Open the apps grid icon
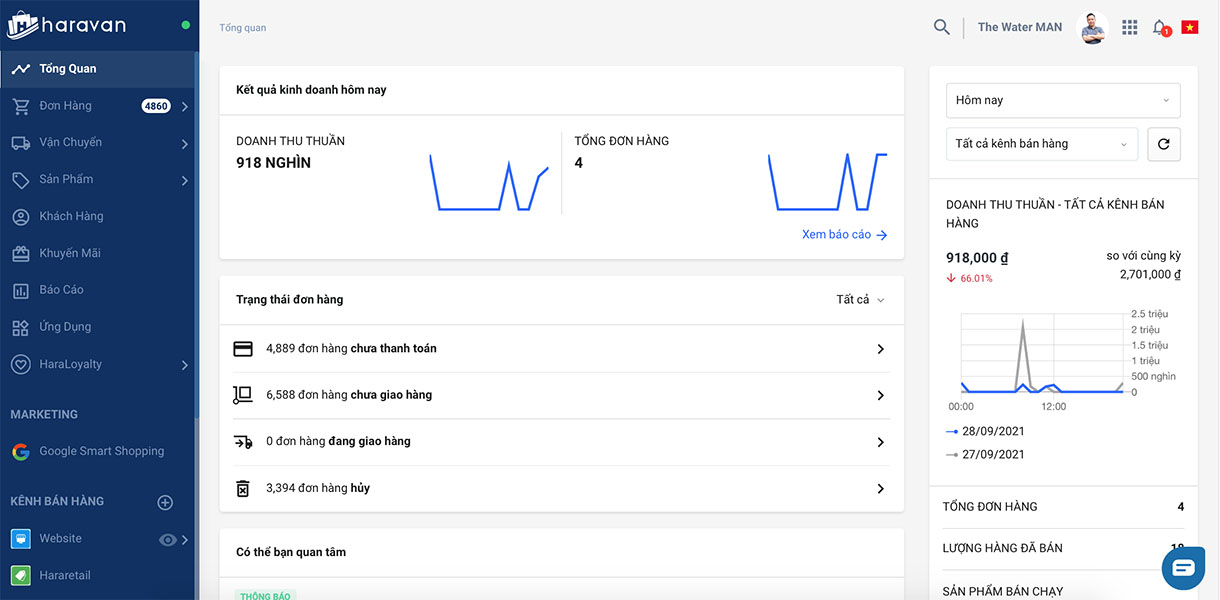The width and height of the screenshot is (1220, 600). 1129,28
